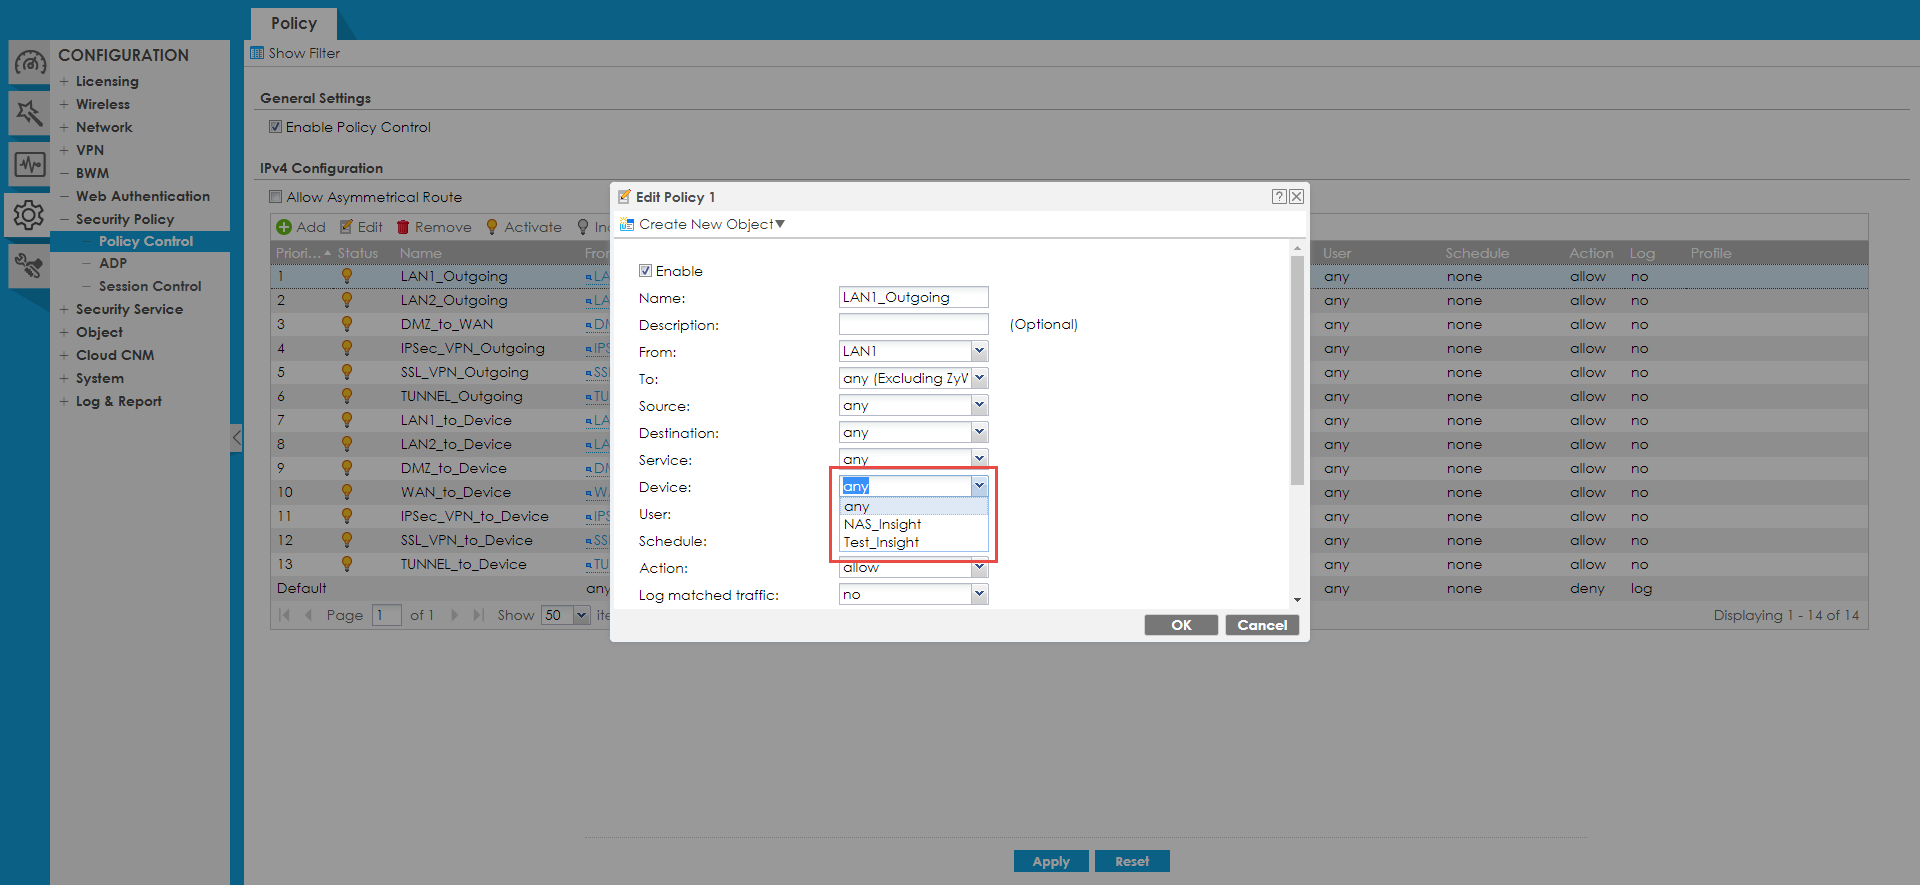Click the green Add rule icon
The width and height of the screenshot is (1920, 885).
coord(284,227)
